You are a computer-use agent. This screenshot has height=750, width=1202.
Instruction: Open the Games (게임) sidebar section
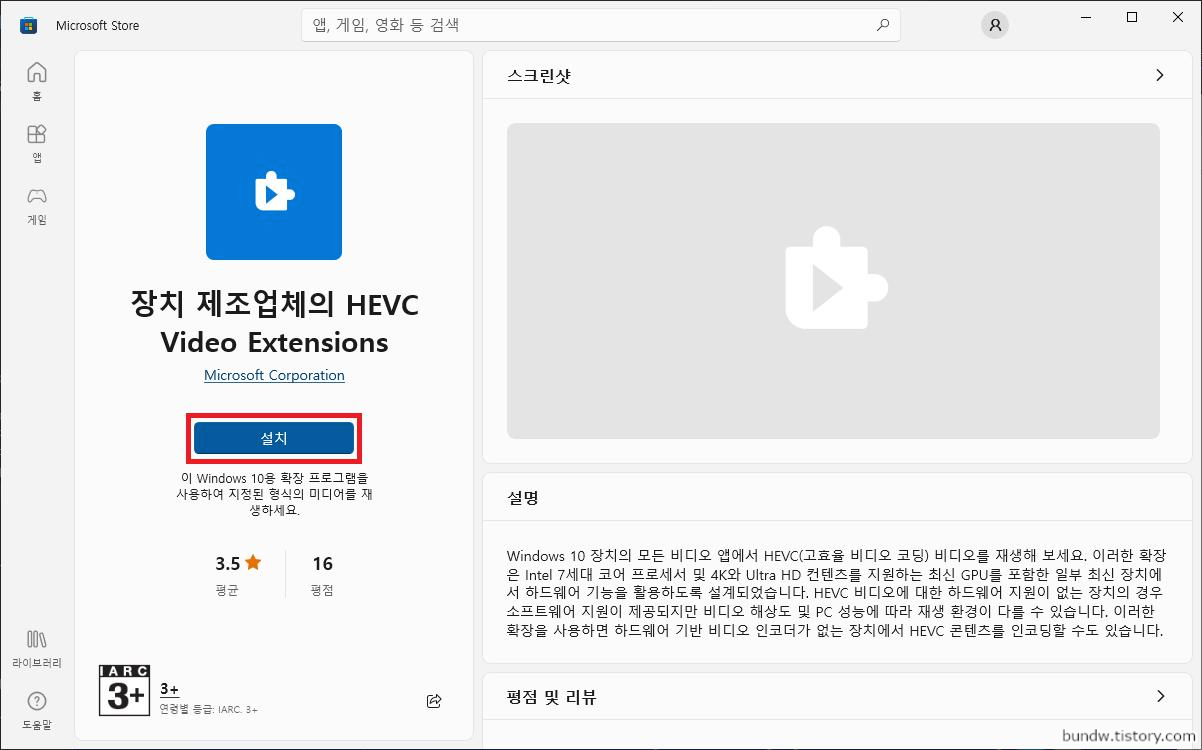pyautogui.click(x=37, y=205)
